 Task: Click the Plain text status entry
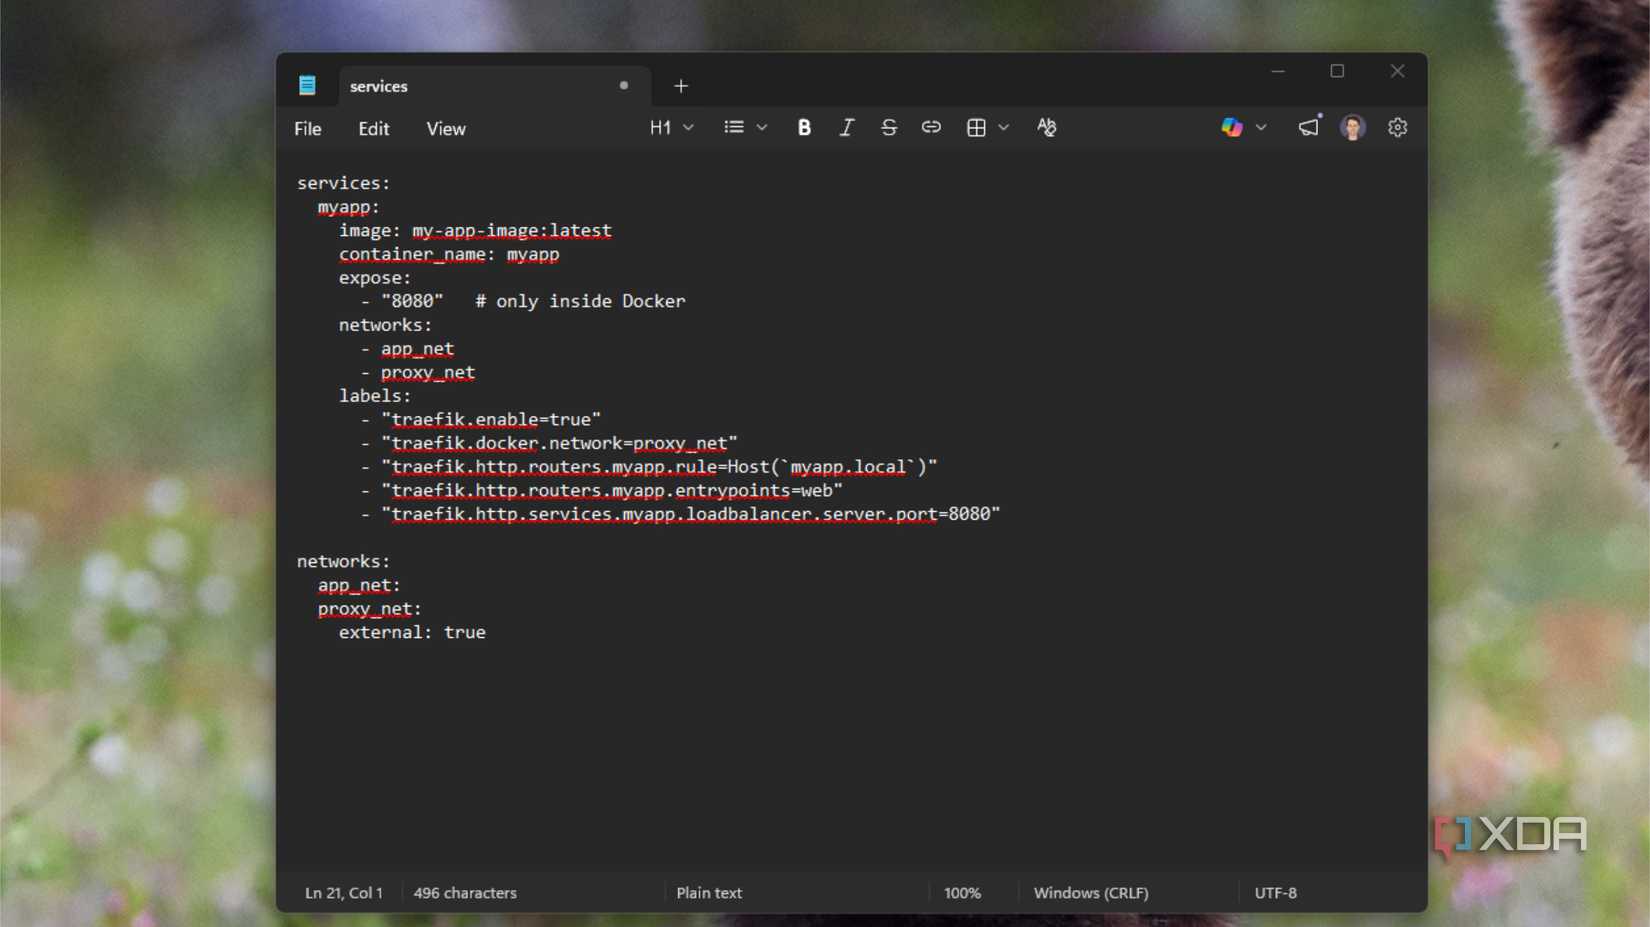point(709,893)
